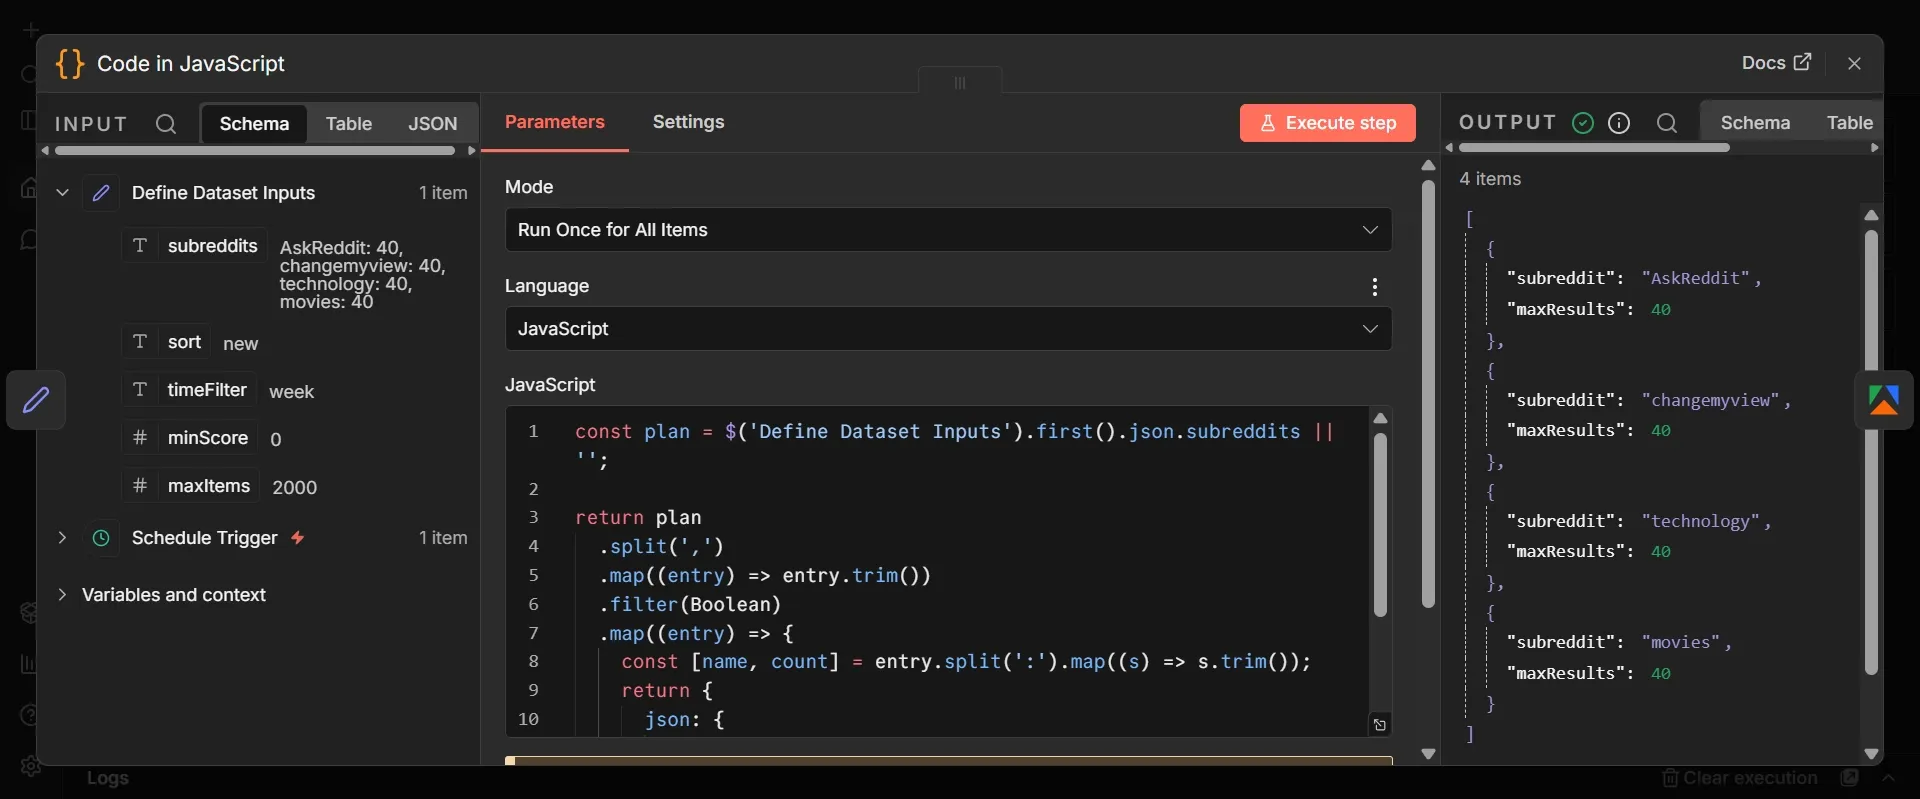Click the expand code editor icon
The width and height of the screenshot is (1920, 799).
(x=1380, y=725)
